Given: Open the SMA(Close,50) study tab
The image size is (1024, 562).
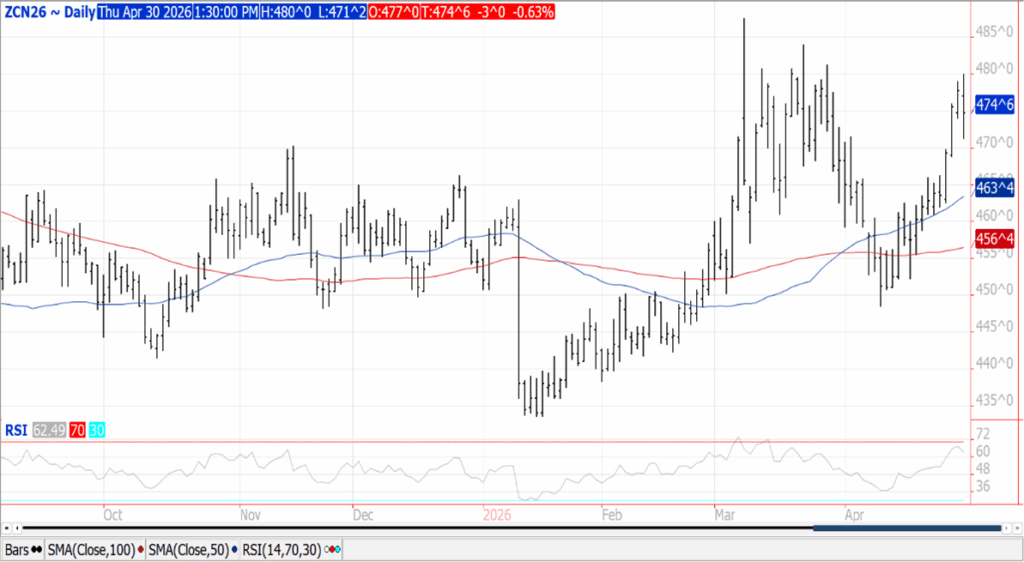Looking at the screenshot, I should tap(188, 550).
